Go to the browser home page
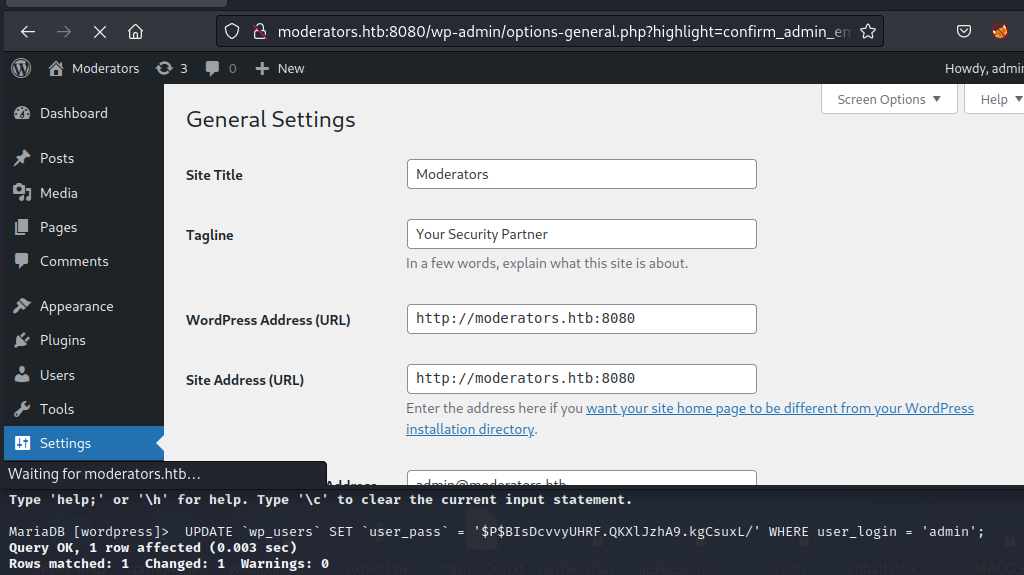The image size is (1024, 575). 135,31
